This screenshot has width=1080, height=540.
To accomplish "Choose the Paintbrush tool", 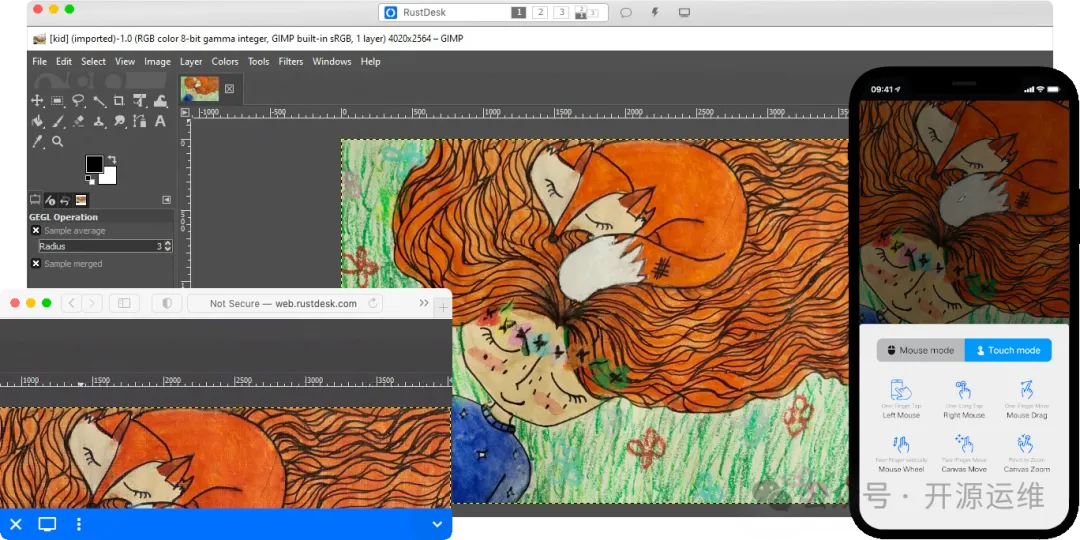I will coord(58,122).
